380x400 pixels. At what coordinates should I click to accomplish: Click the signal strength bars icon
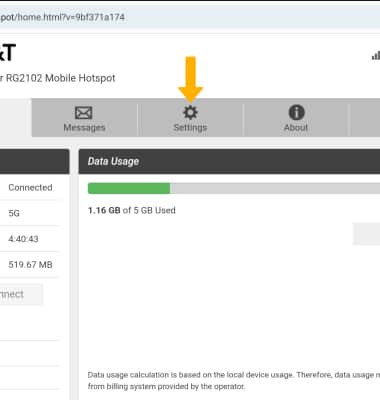point(376,56)
